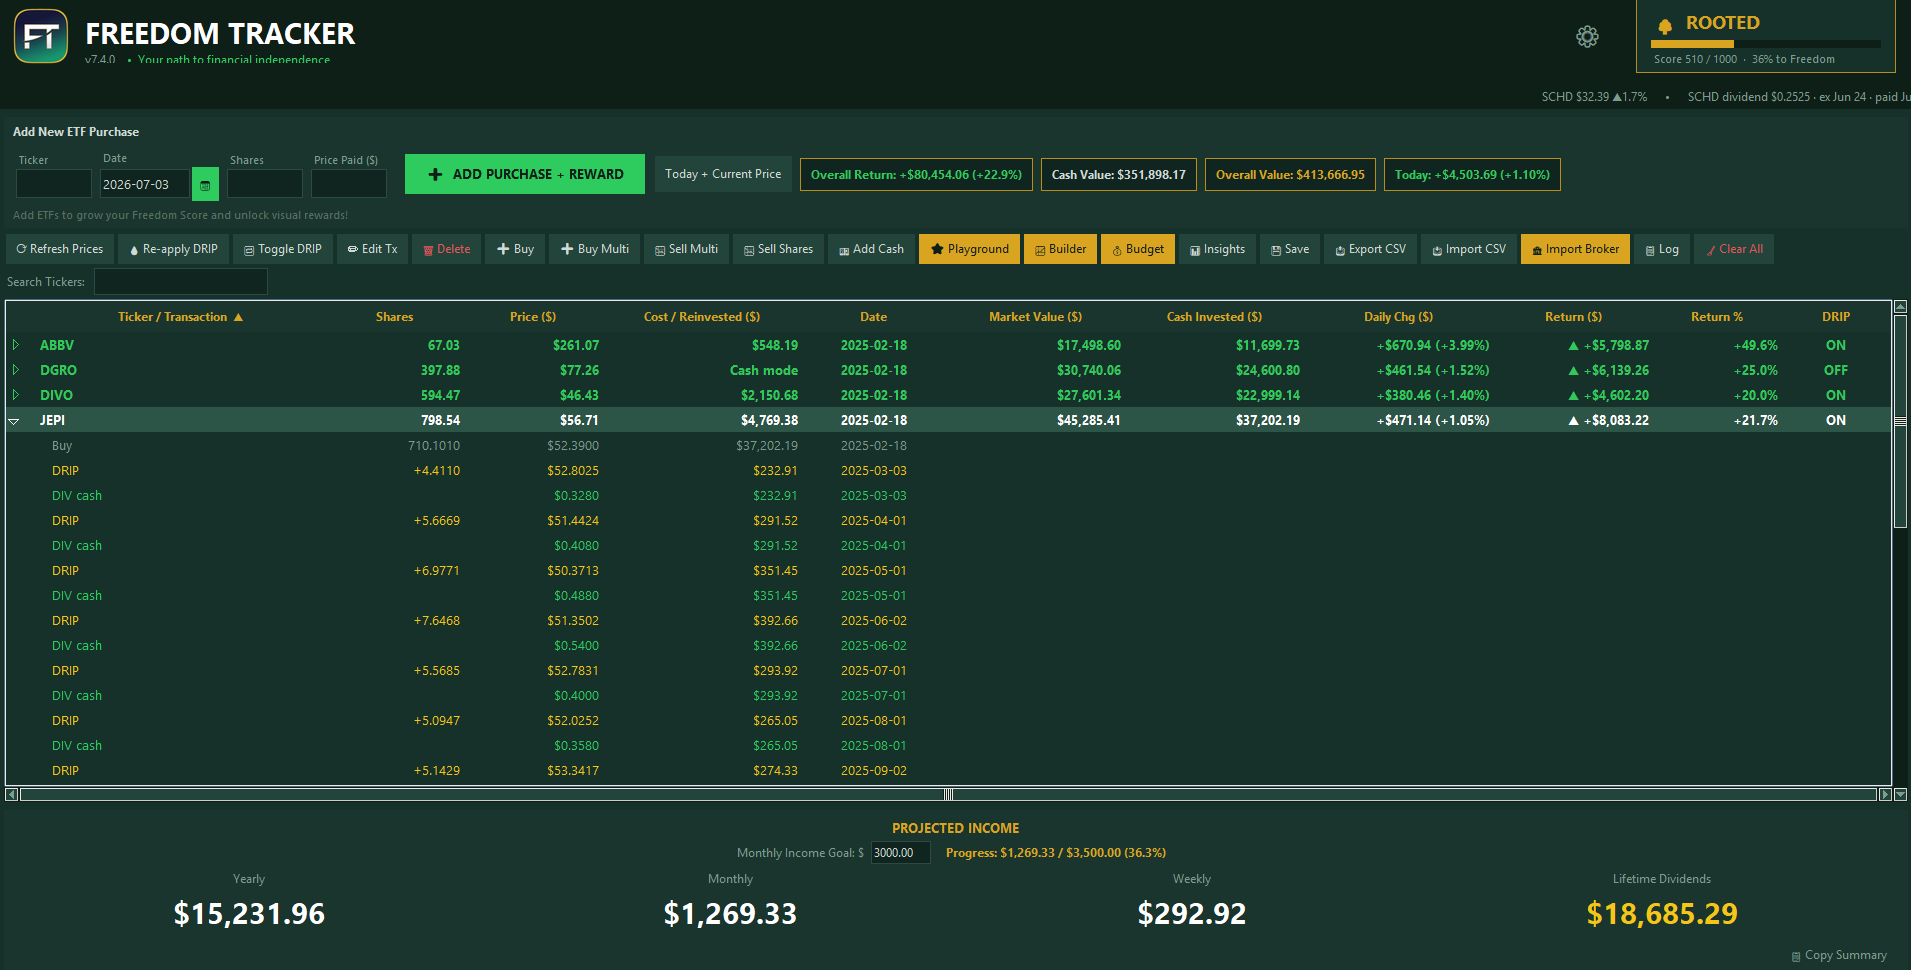
Task: Click the Monthly Income Goal field
Action: [x=900, y=853]
